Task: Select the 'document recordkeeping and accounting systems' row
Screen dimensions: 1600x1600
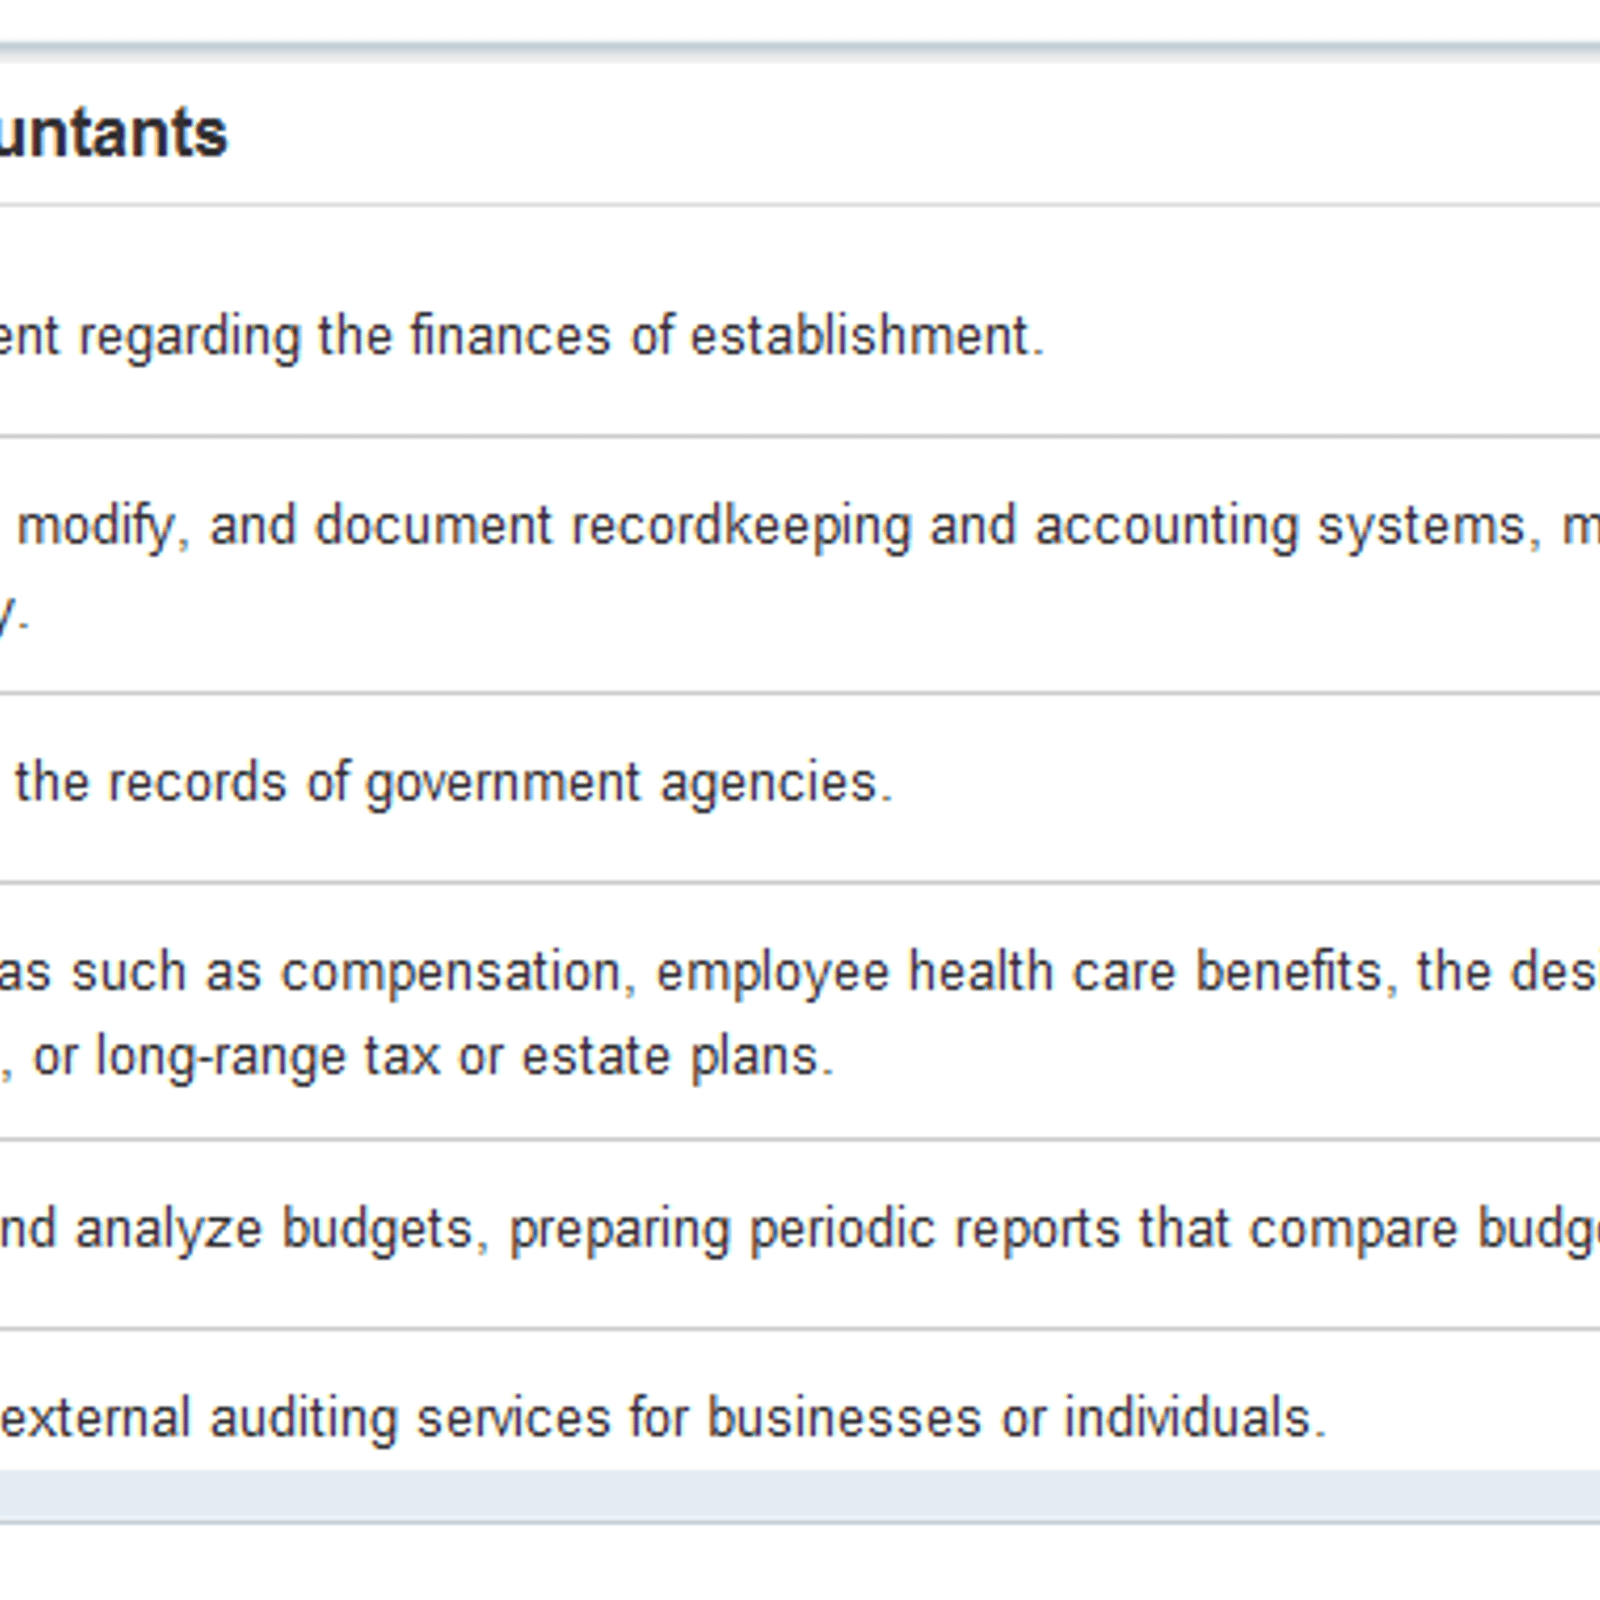Action: pos(800,564)
